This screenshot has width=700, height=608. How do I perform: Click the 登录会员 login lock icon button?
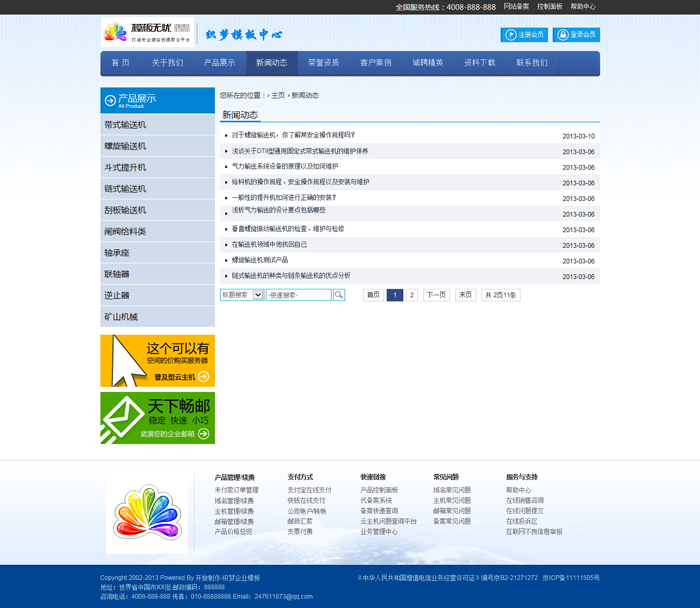563,35
